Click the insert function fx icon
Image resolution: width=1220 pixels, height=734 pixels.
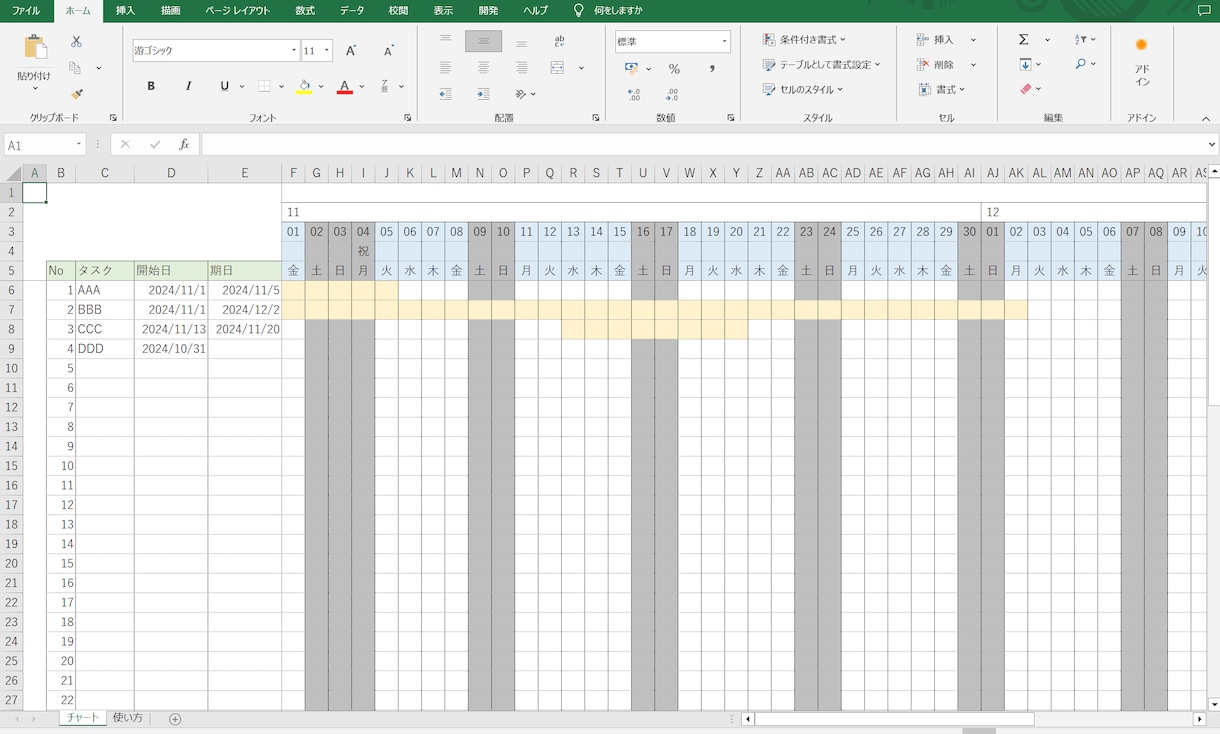click(184, 145)
